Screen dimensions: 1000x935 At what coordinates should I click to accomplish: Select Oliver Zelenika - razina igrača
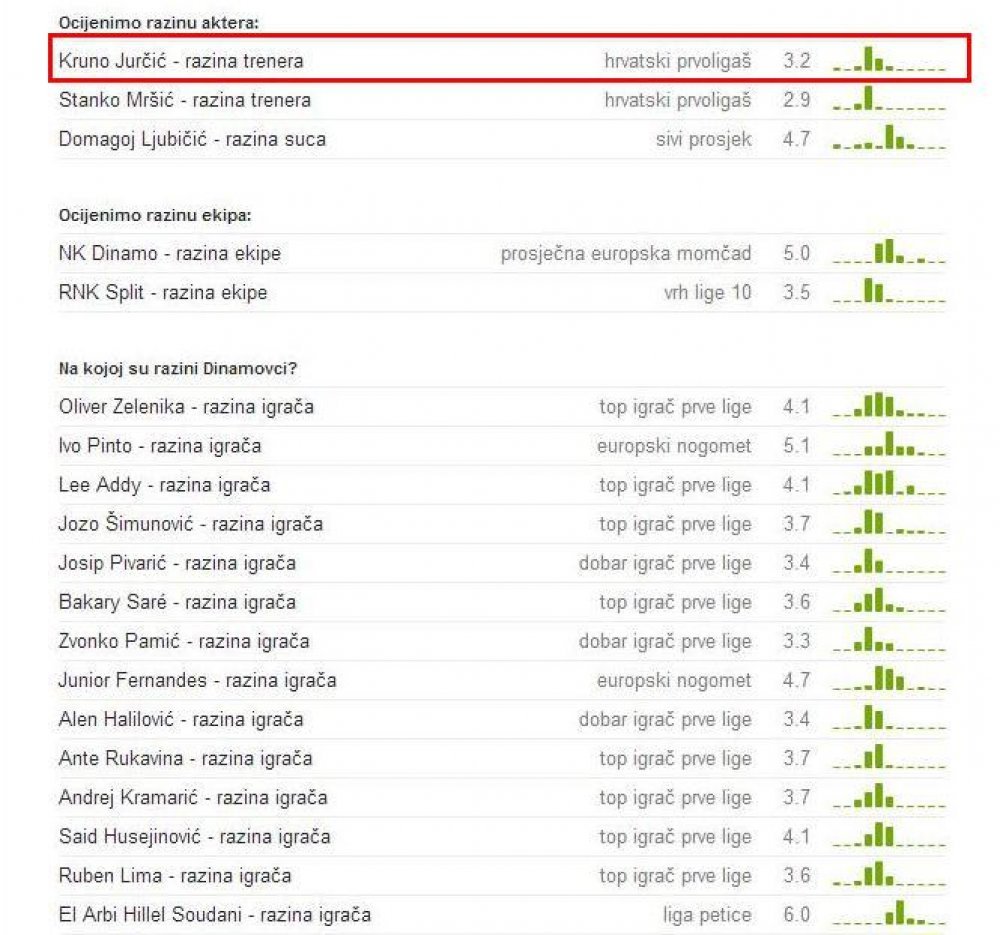click(186, 406)
